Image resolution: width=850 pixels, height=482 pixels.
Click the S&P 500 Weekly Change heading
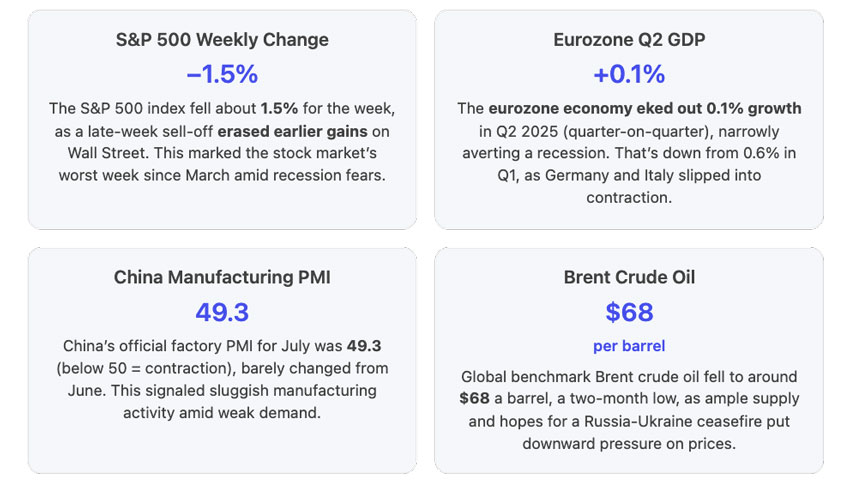pyautogui.click(x=221, y=40)
